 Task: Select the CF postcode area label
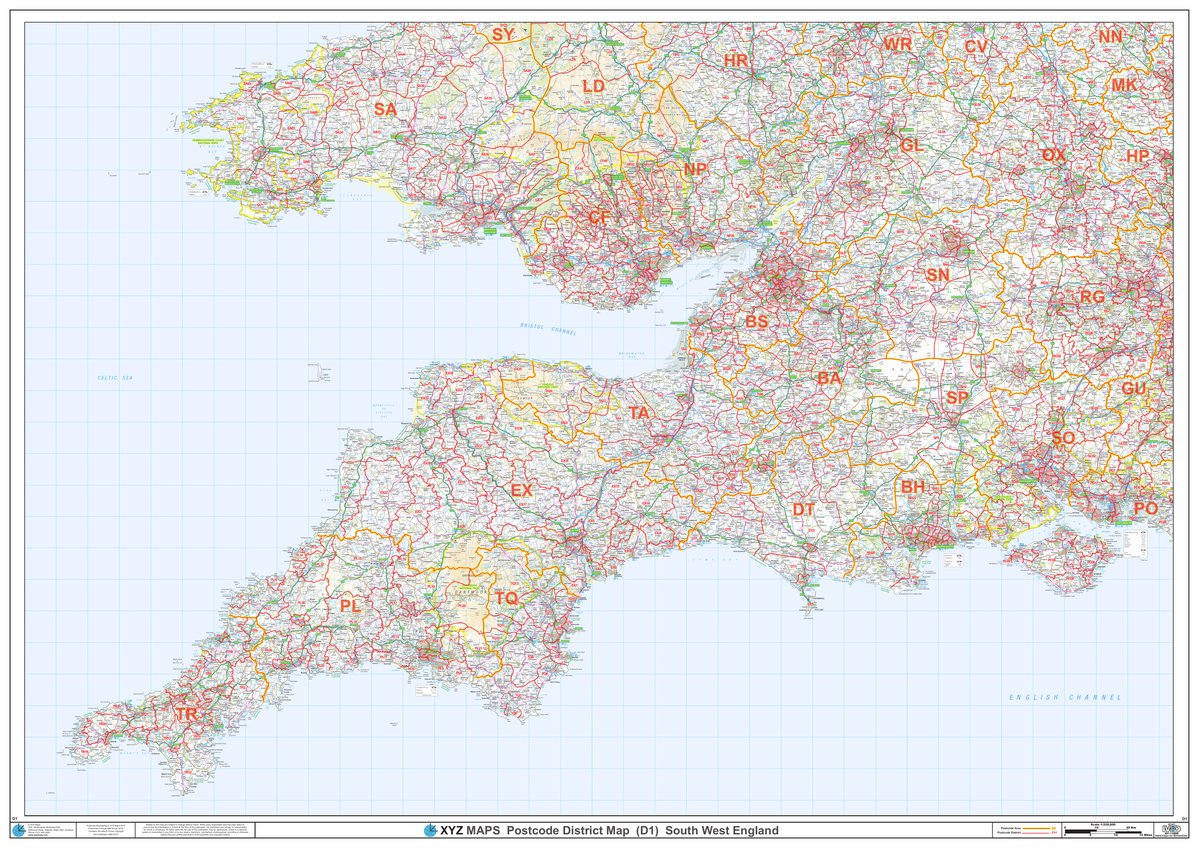pos(598,217)
